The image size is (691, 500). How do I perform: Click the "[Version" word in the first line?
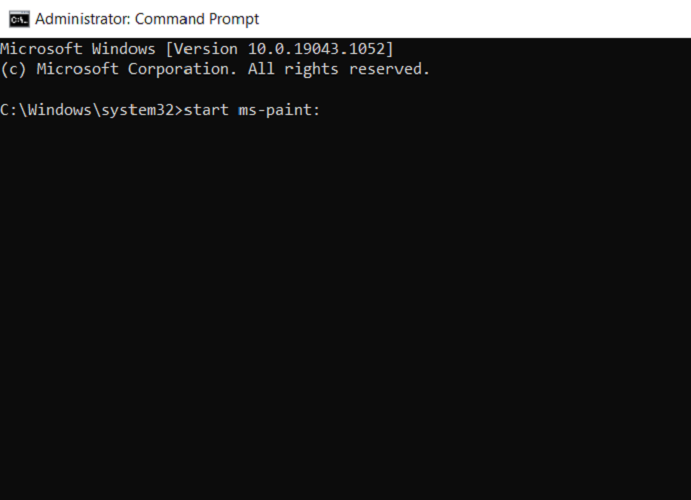(x=202, y=49)
